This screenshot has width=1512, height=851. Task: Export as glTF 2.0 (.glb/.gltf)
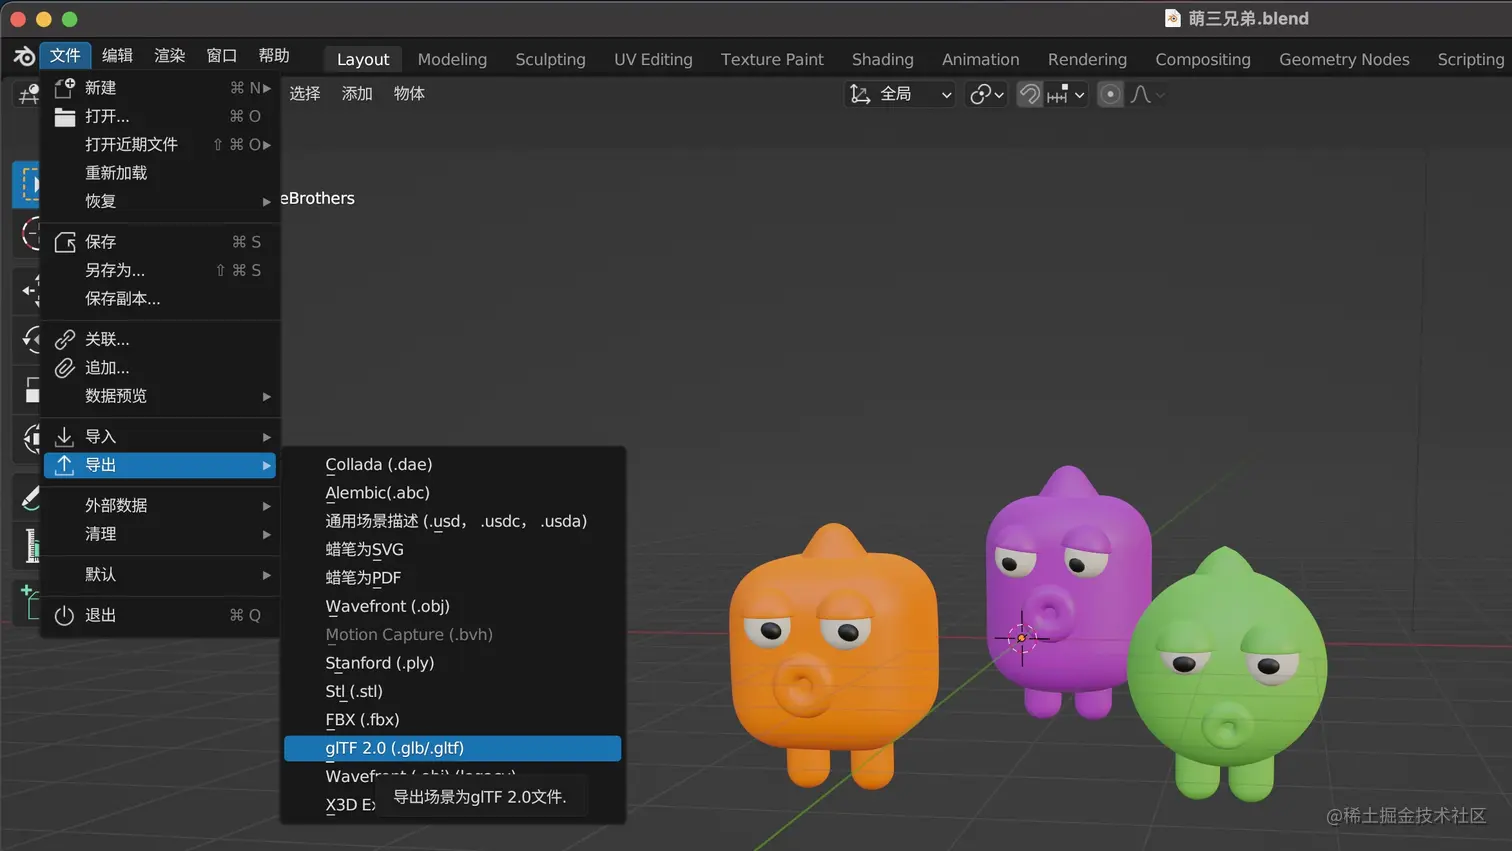[x=453, y=748]
